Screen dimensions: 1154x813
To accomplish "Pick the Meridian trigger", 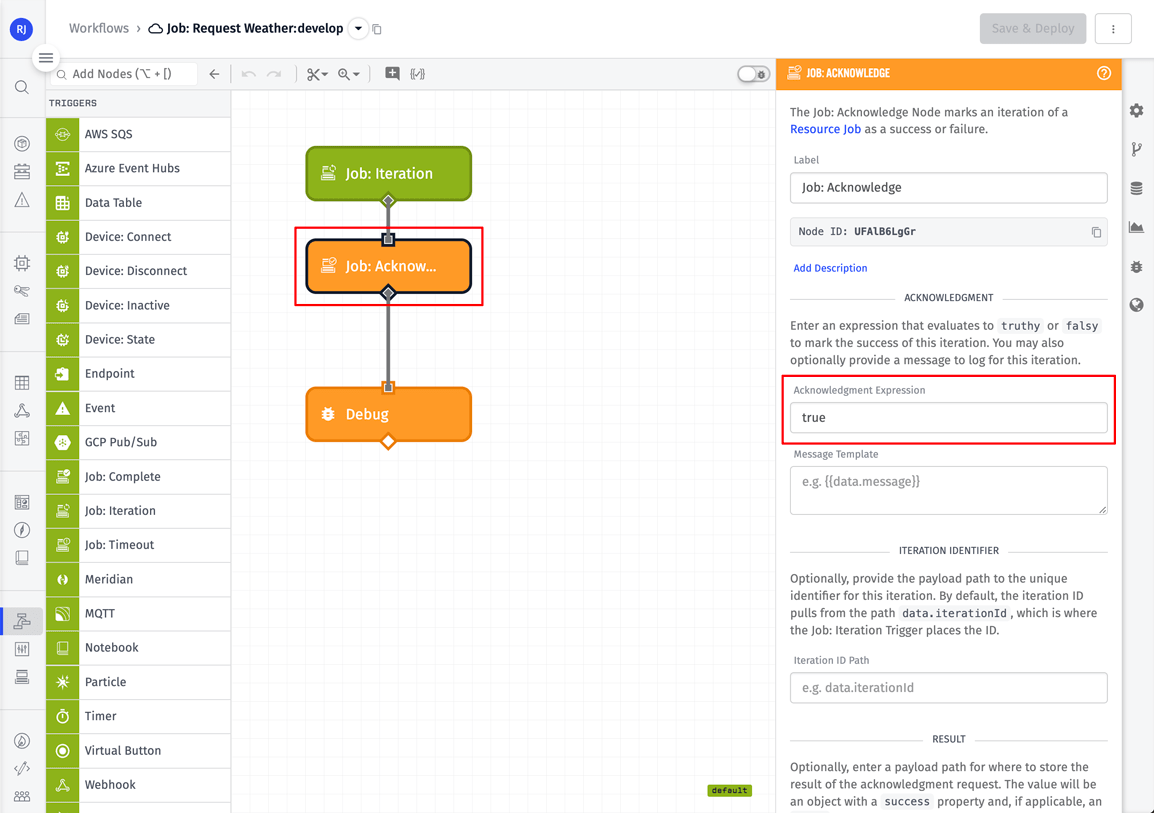I will (x=138, y=579).
